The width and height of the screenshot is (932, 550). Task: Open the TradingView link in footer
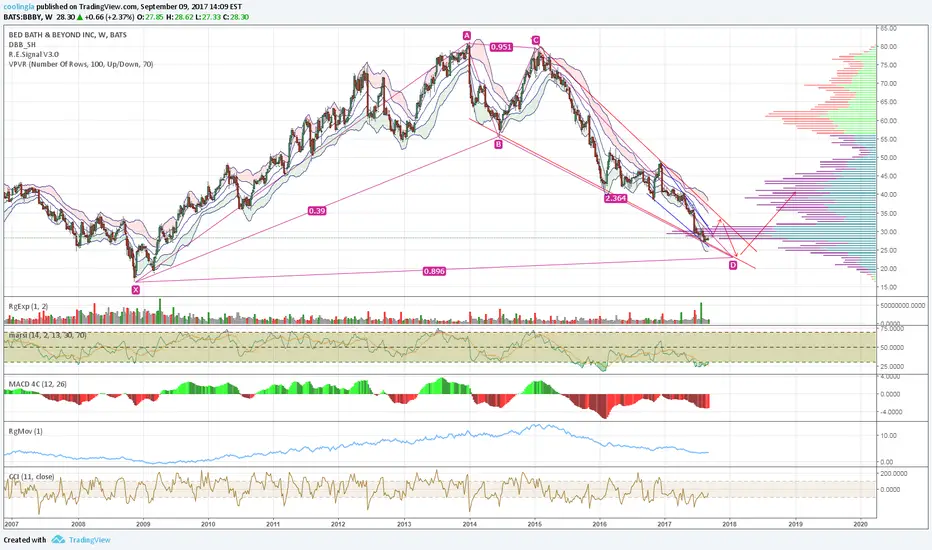(x=90, y=540)
